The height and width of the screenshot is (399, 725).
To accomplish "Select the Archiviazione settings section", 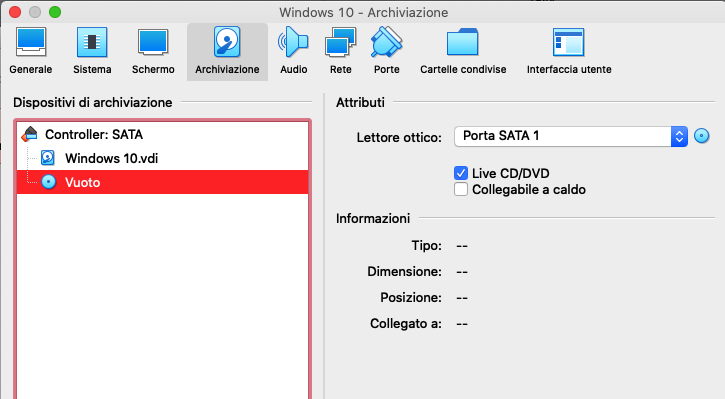I will pos(227,52).
